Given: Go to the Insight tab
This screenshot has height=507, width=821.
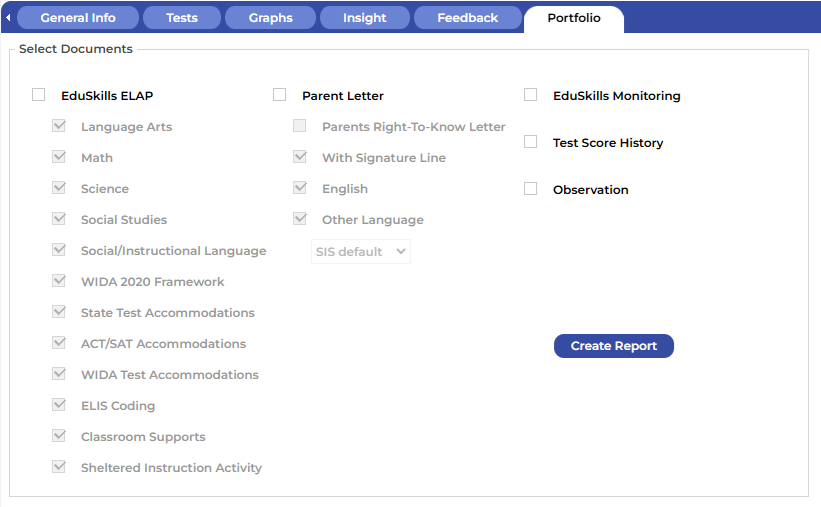Looking at the screenshot, I should click(x=364, y=18).
